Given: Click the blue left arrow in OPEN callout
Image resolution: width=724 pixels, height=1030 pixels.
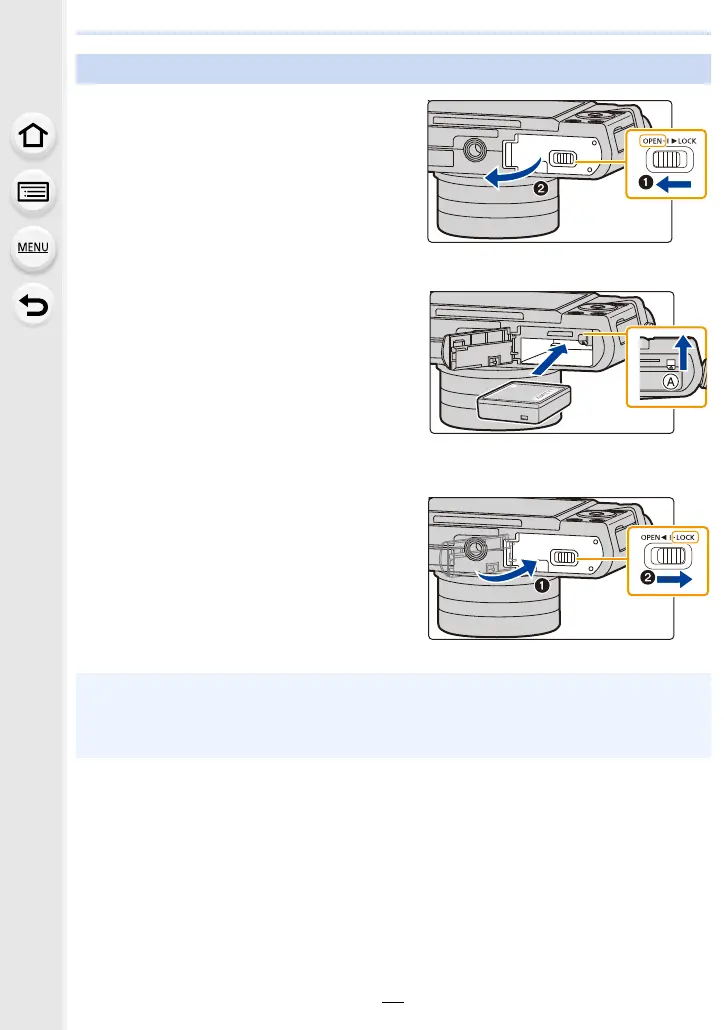Looking at the screenshot, I should (673, 183).
